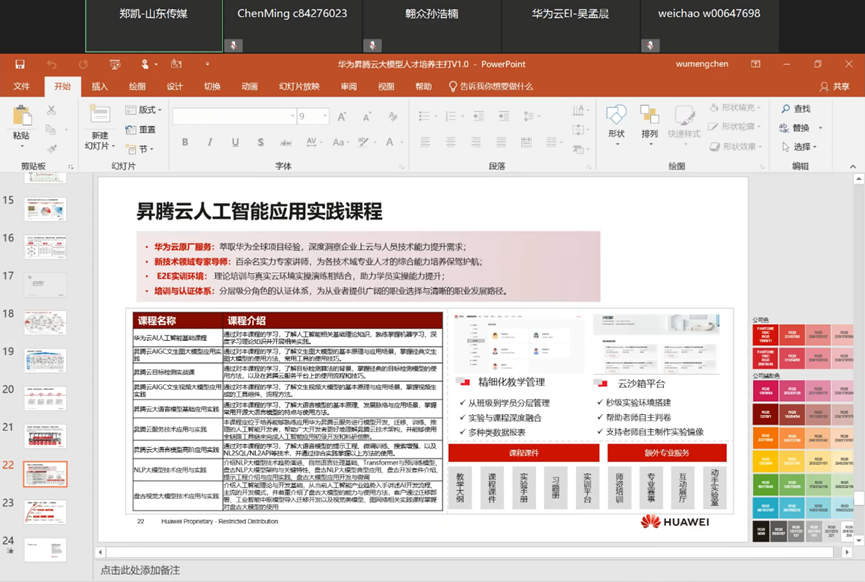Click the add columns icon in 段落
Image resolution: width=865 pixels, height=582 pixels.
pos(551,142)
